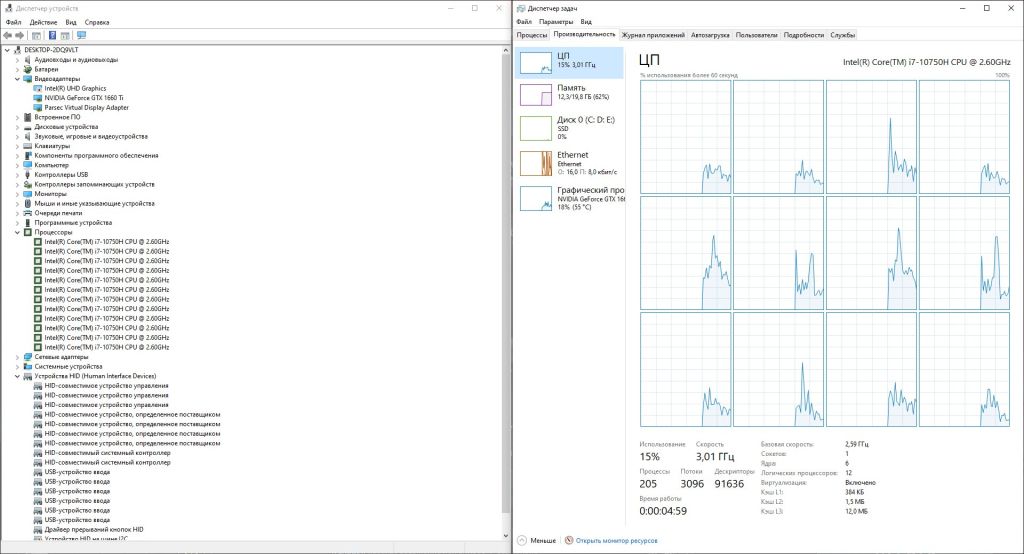Click the uptime value 0:00:04:59
Image resolution: width=1024 pixels, height=554 pixels.
[x=663, y=511]
